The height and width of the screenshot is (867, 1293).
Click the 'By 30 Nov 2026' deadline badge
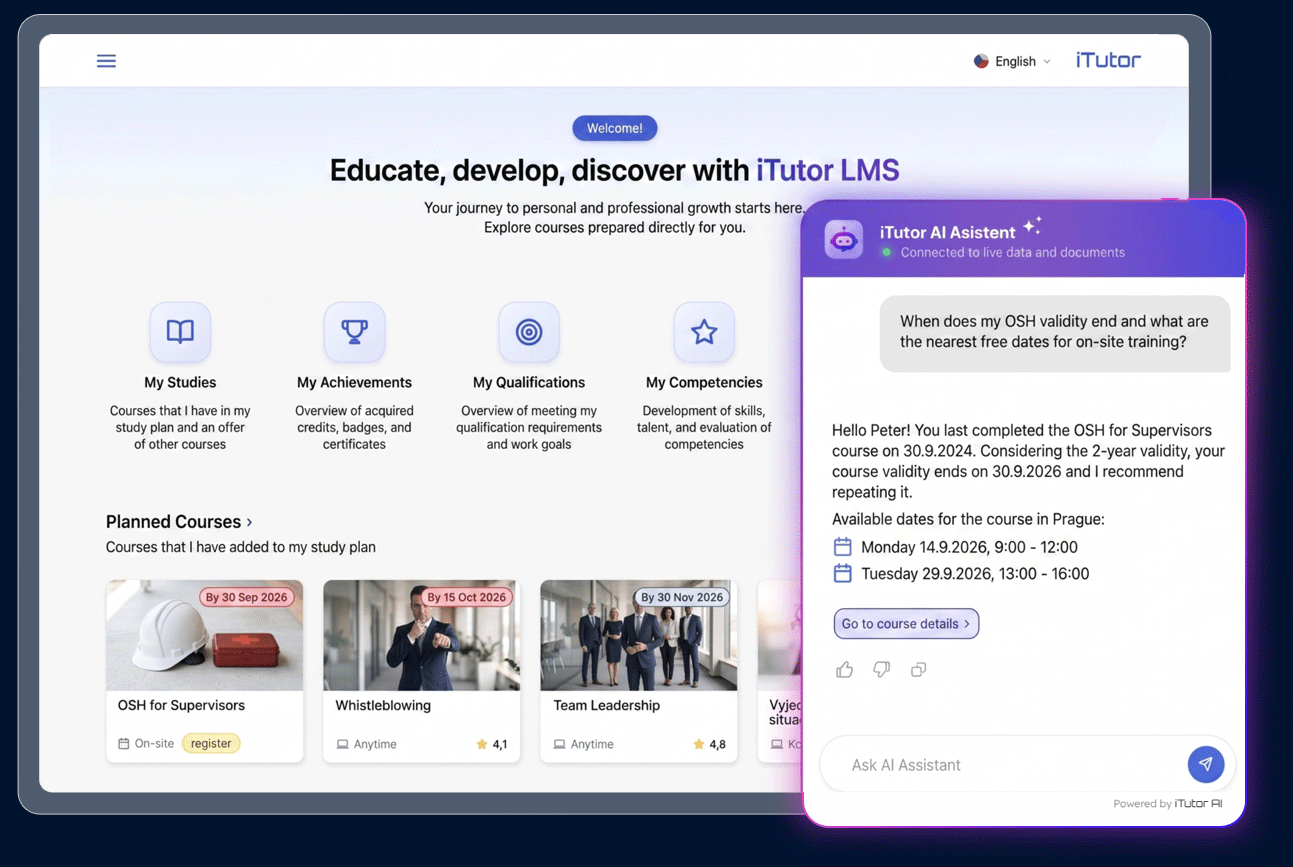[x=682, y=597]
